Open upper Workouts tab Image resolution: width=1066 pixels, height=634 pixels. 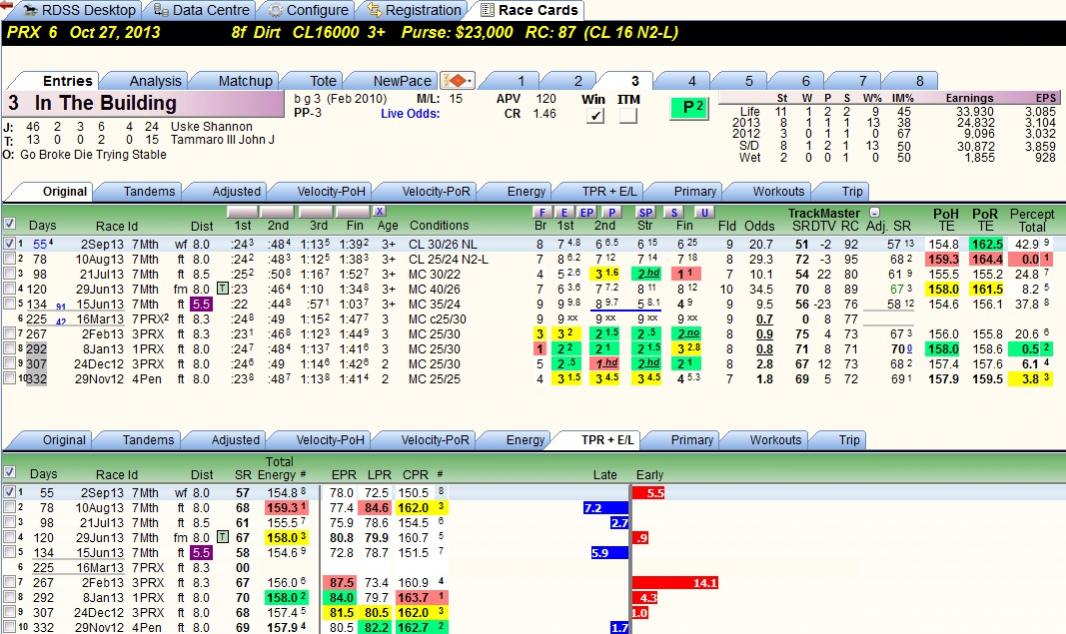point(778,192)
